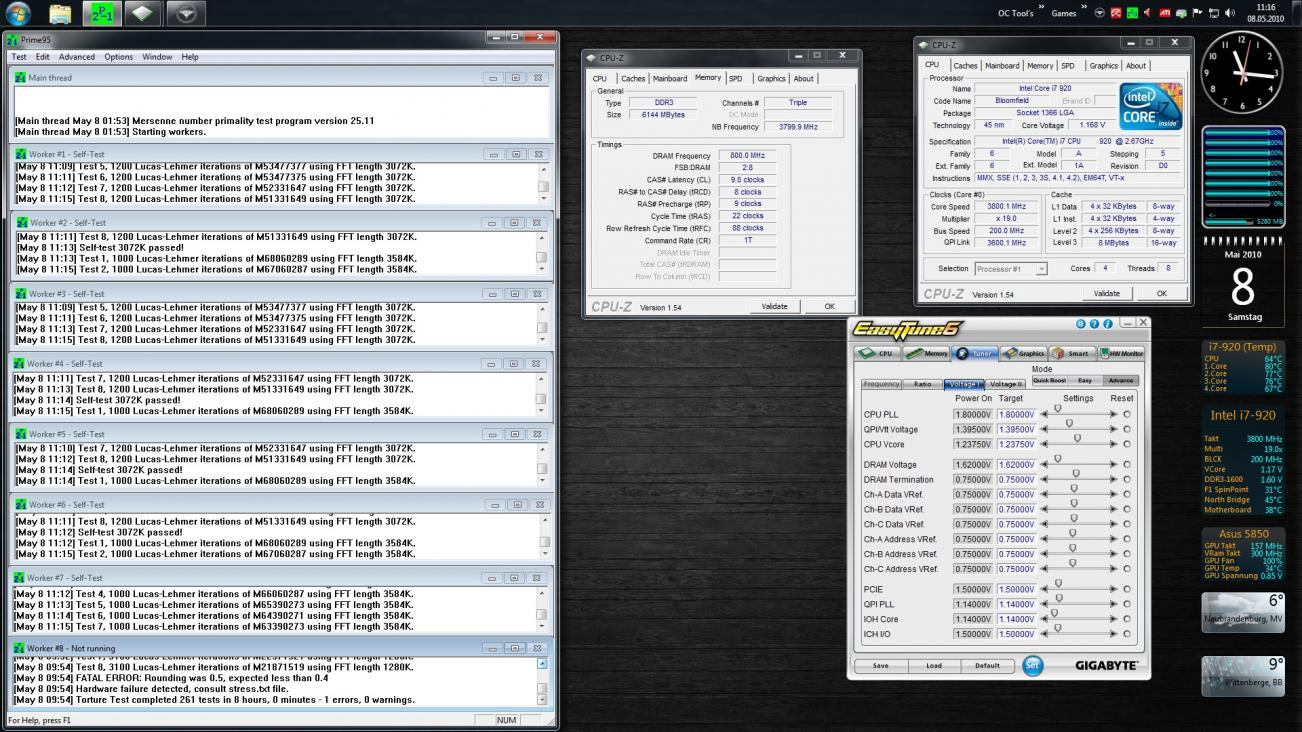Select the QPI/Vtt Voltage reset radio button
The width and height of the screenshot is (1302, 732).
(x=1127, y=429)
